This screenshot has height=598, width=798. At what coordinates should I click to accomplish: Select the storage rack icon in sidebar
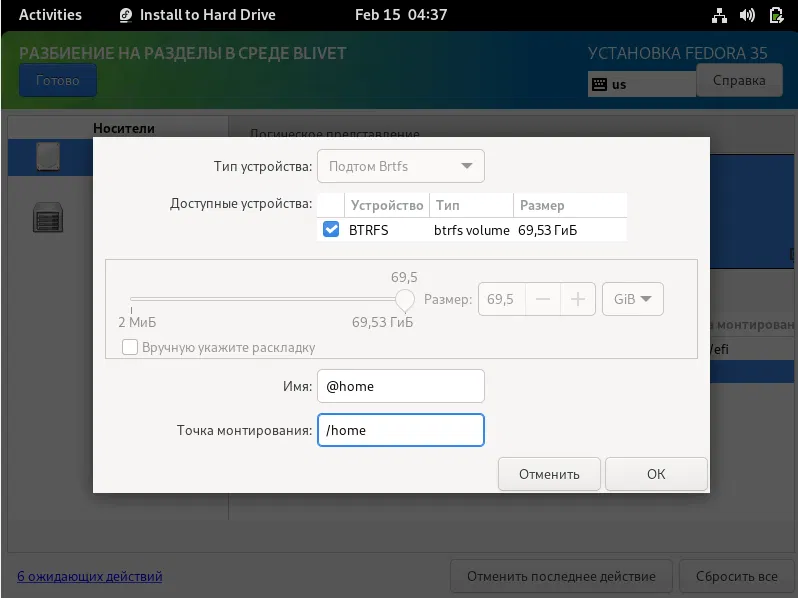(48, 218)
